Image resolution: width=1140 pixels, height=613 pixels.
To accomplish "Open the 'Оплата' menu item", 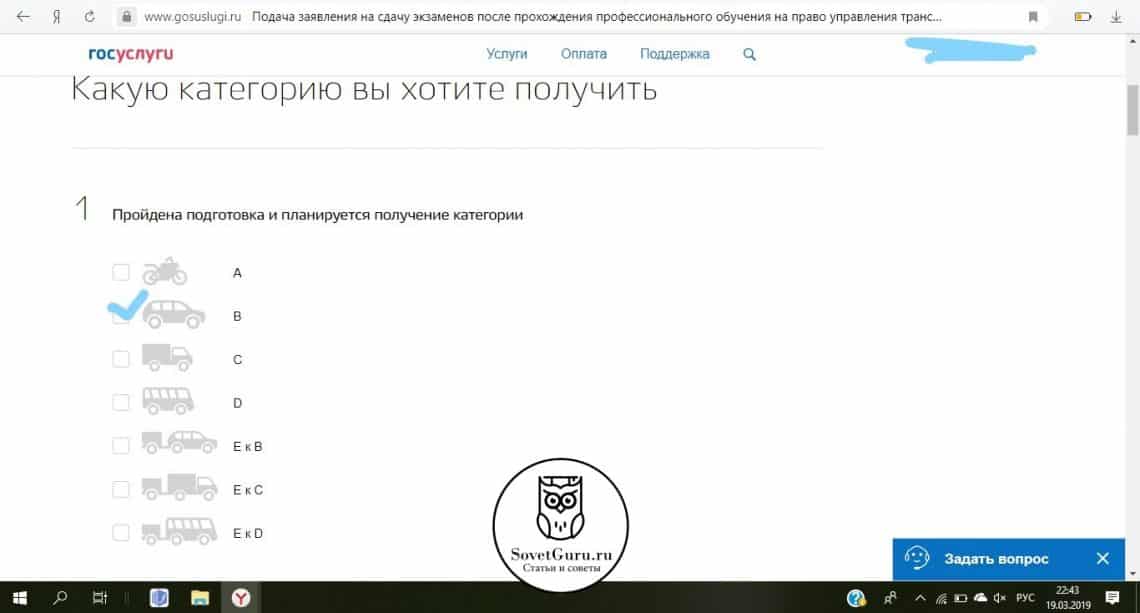I will tap(583, 54).
